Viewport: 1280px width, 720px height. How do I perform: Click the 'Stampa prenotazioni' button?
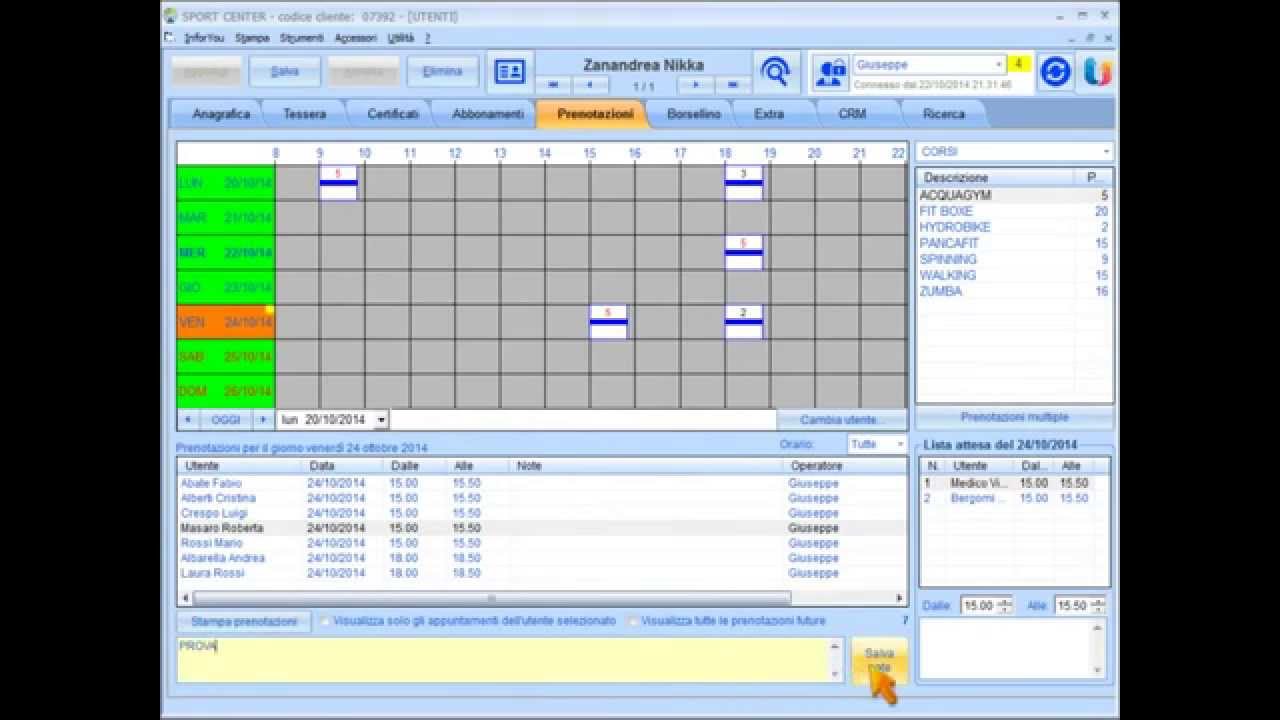coord(244,621)
